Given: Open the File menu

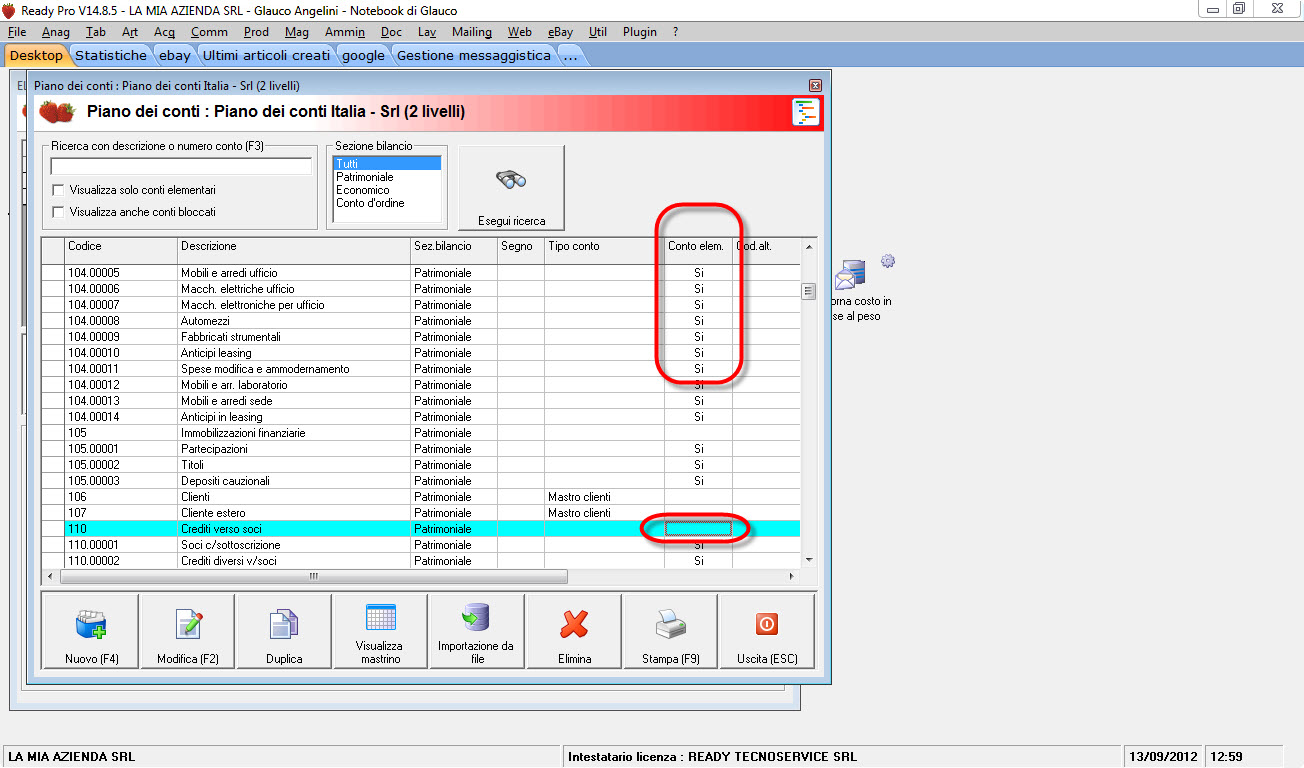Looking at the screenshot, I should [17, 32].
